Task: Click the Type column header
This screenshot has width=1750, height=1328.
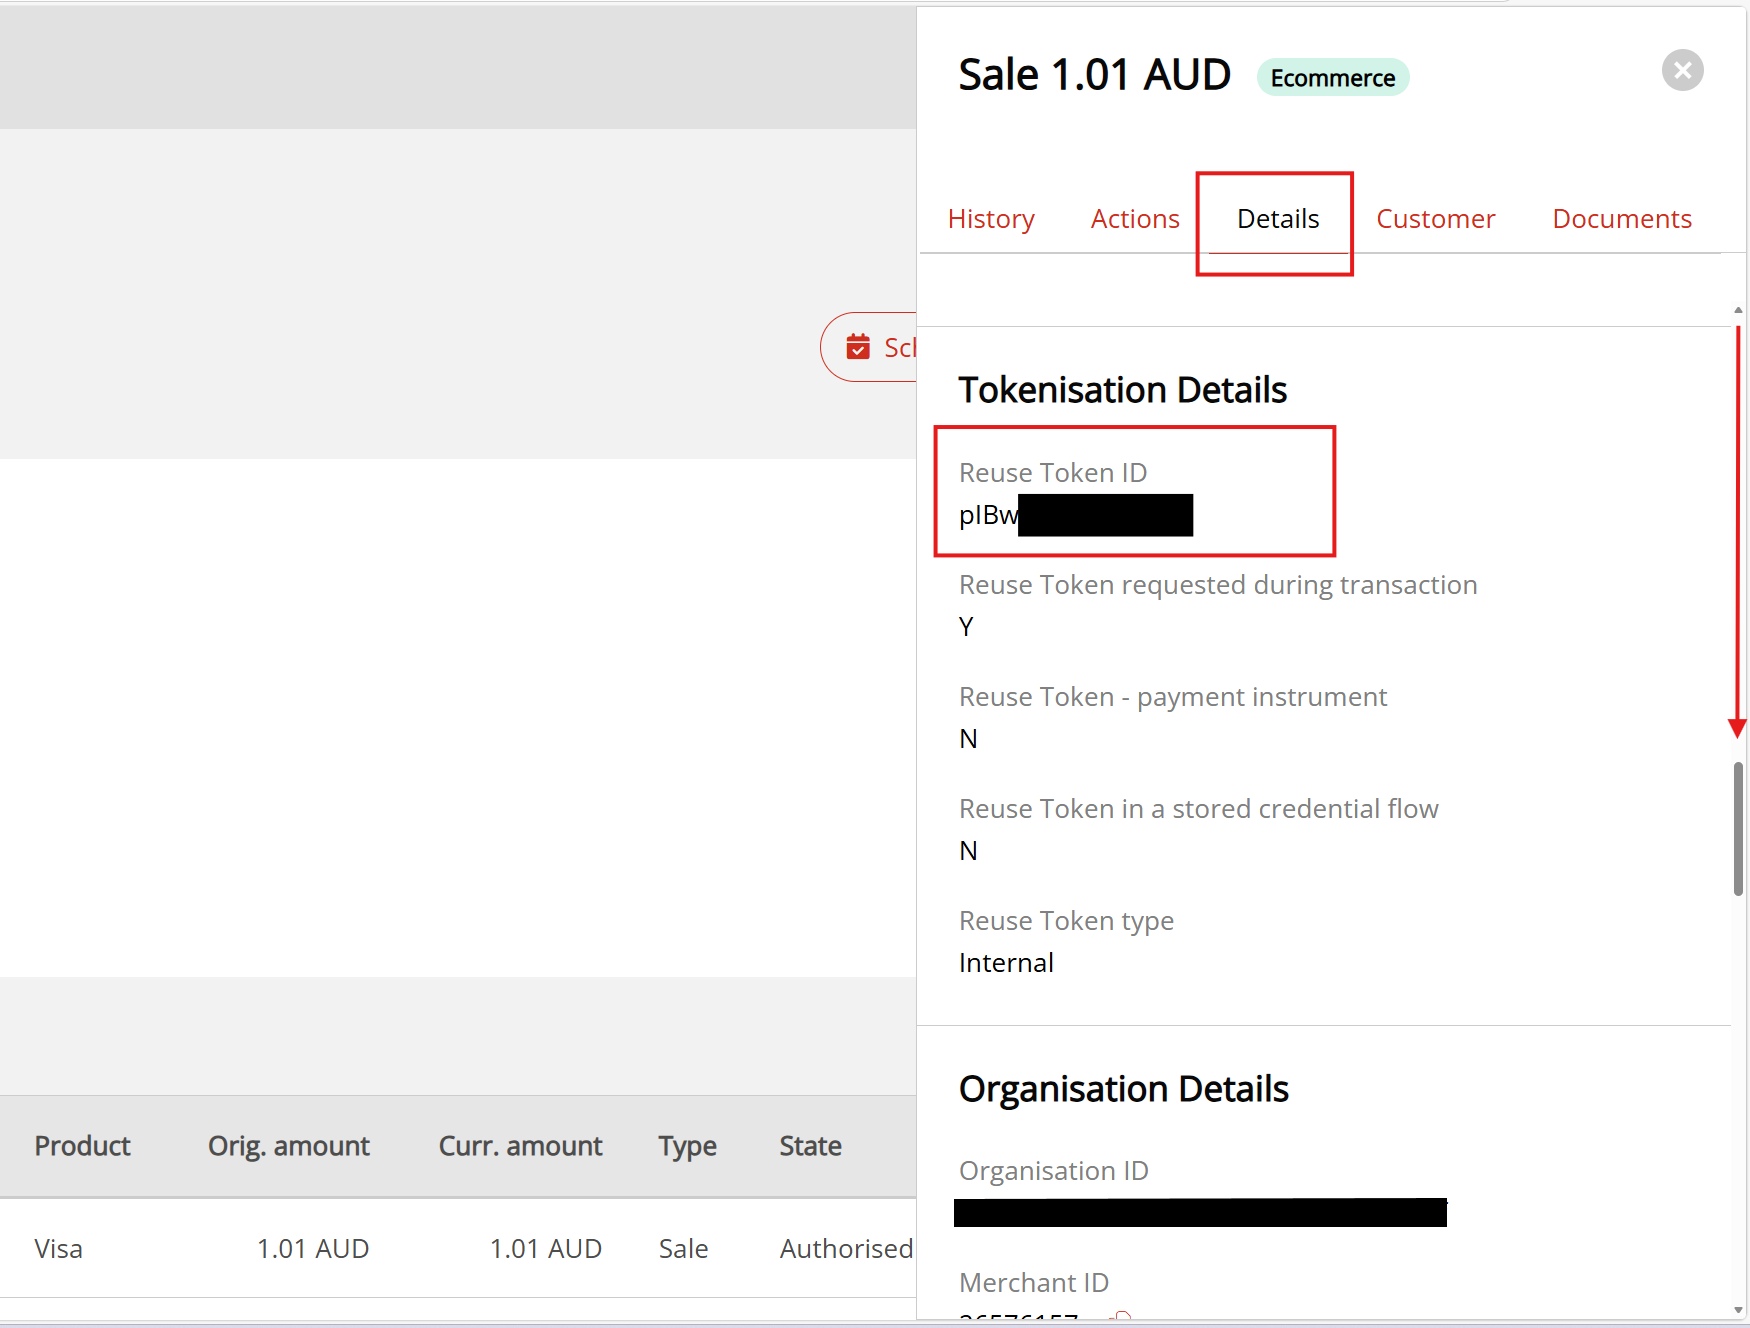Action: point(687,1146)
